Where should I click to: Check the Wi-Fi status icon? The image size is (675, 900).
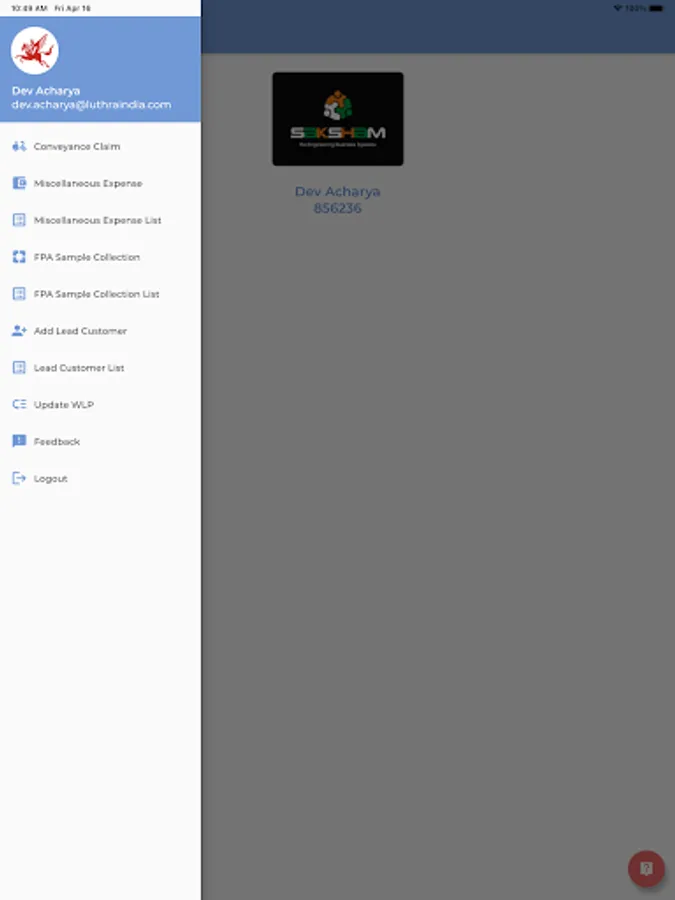[x=618, y=8]
